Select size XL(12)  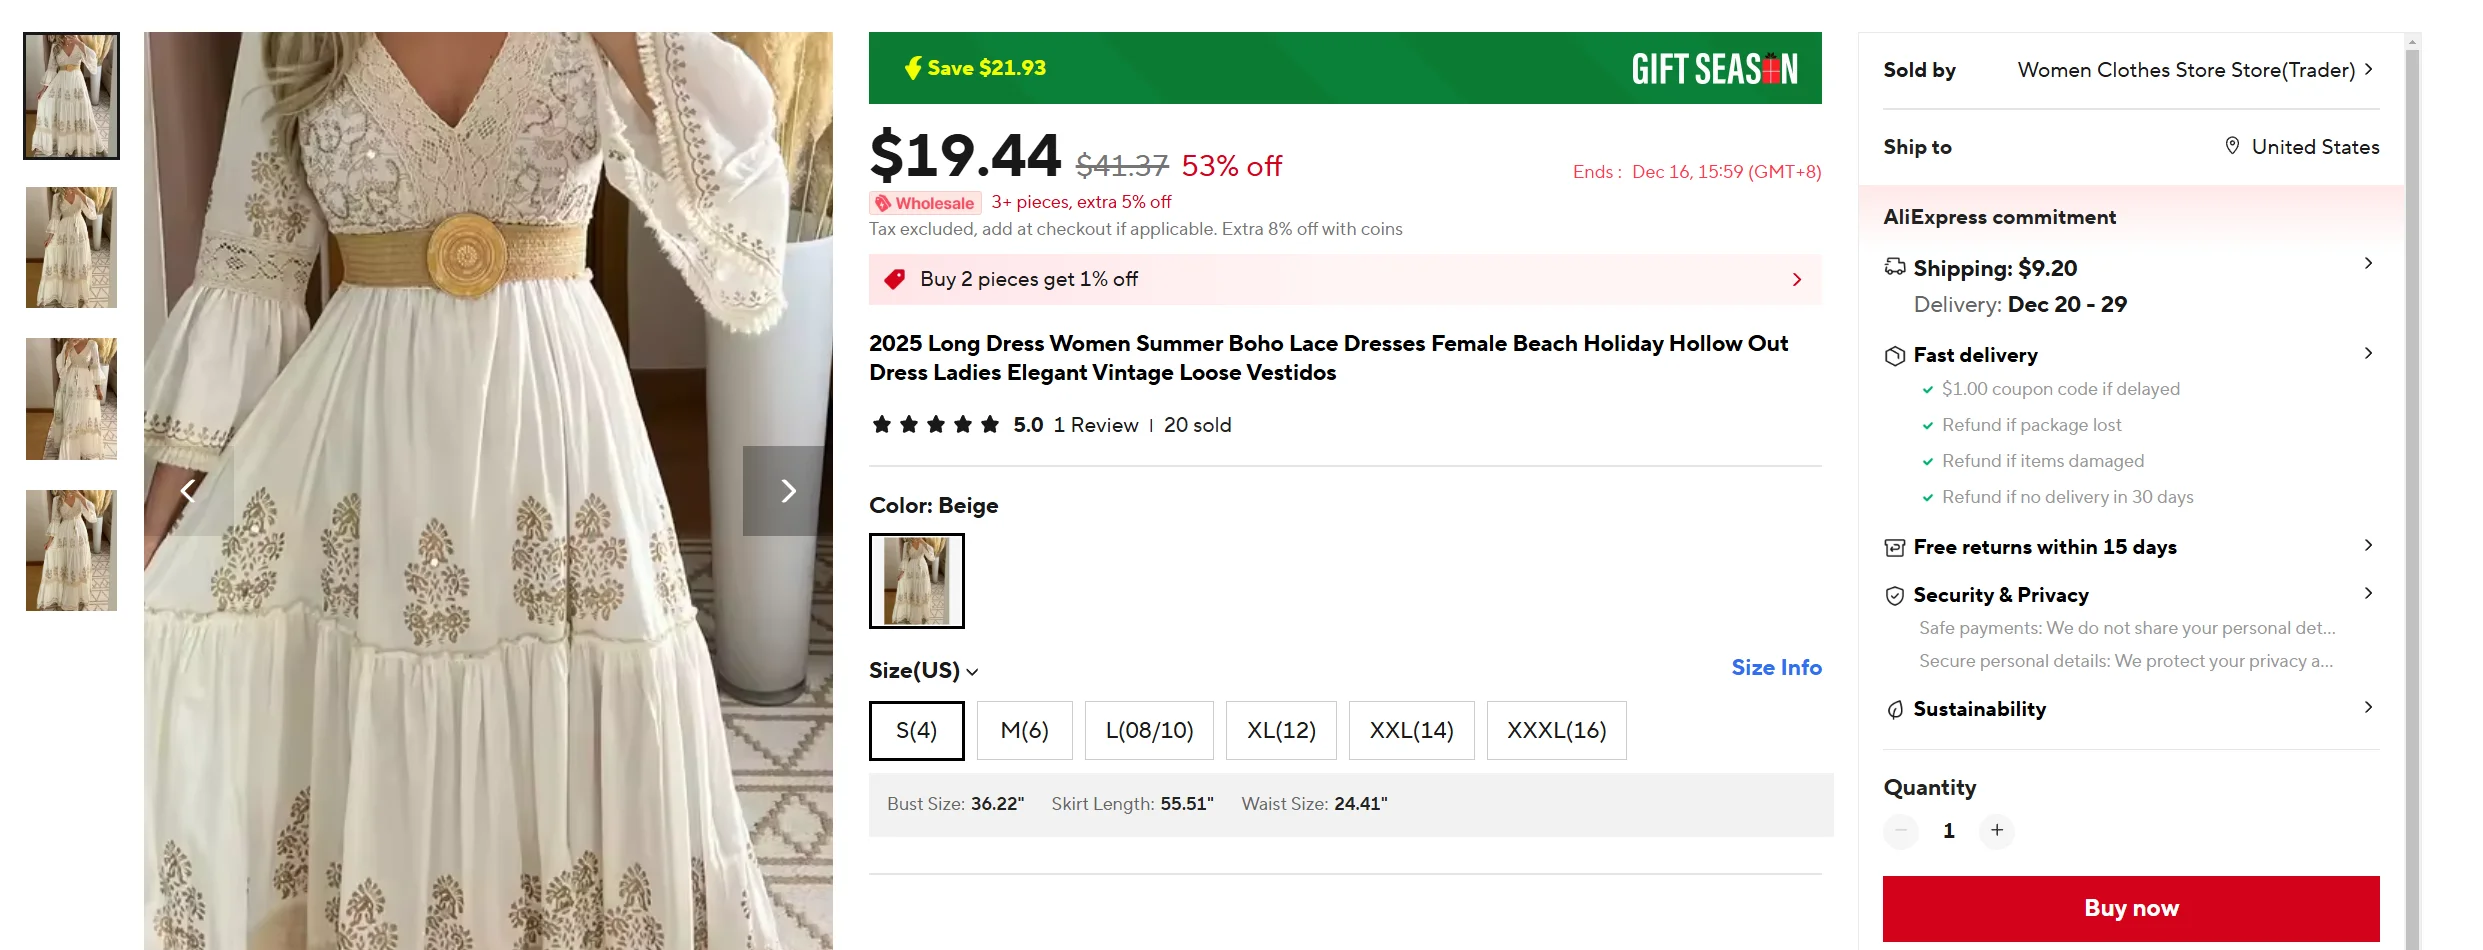pyautogui.click(x=1280, y=731)
